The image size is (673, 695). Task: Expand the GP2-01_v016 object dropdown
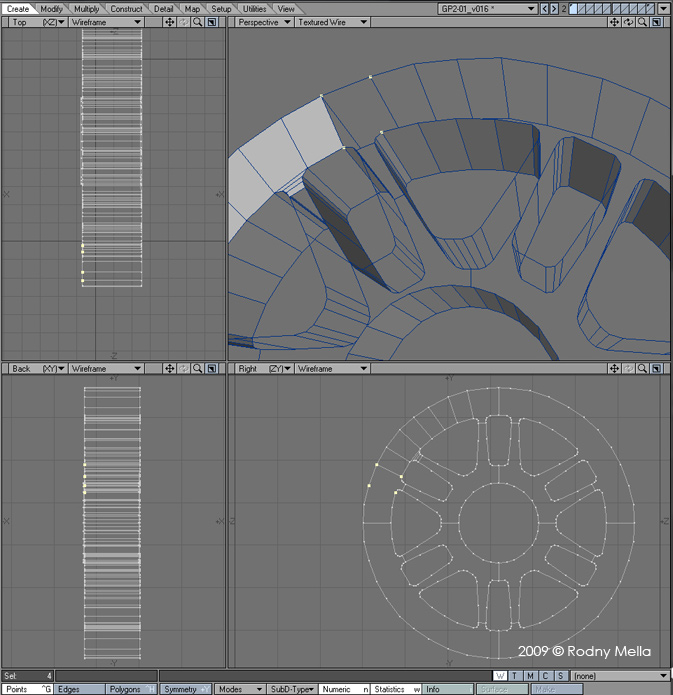pos(487,9)
